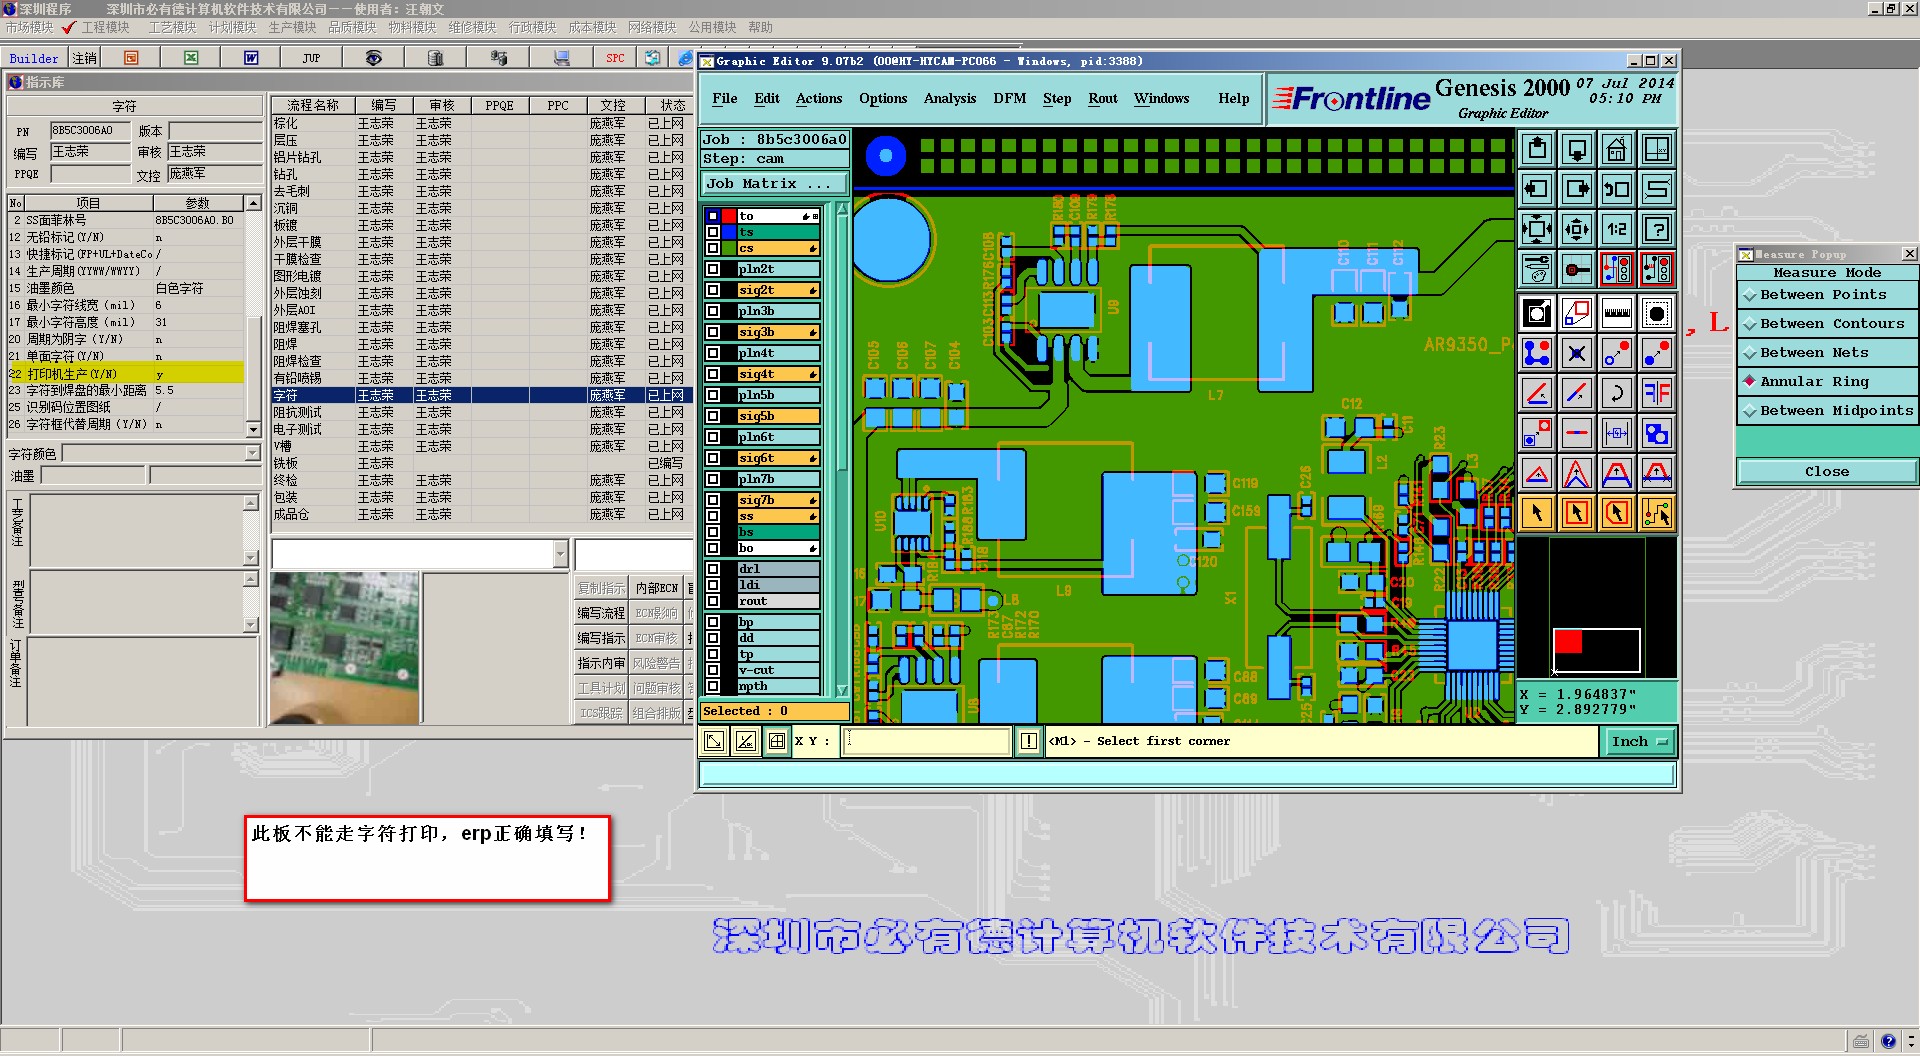This screenshot has width=1920, height=1056.
Task: Toggle the checkbox for layer rout
Action: (x=713, y=601)
